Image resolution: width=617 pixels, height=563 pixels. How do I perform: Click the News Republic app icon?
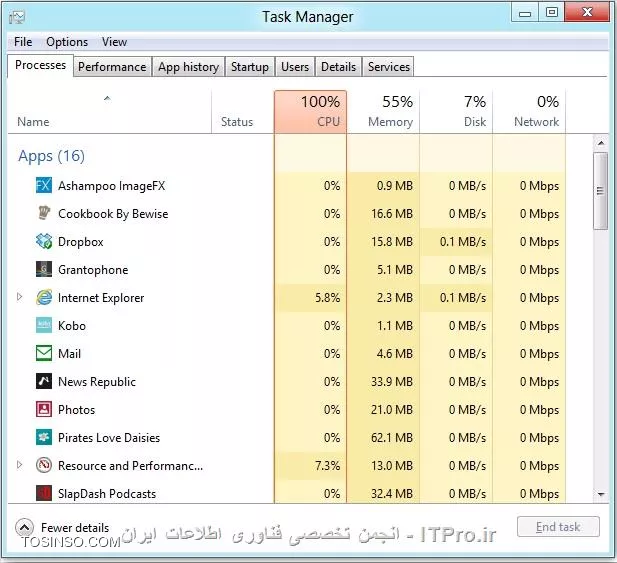(44, 381)
